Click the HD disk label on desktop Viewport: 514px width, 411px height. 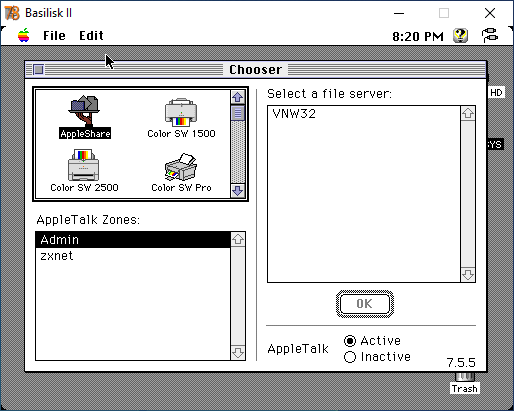(496, 92)
